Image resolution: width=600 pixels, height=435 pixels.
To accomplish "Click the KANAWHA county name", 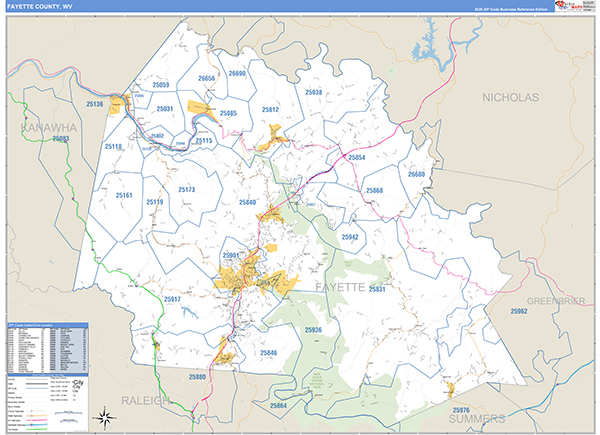I will (x=49, y=128).
